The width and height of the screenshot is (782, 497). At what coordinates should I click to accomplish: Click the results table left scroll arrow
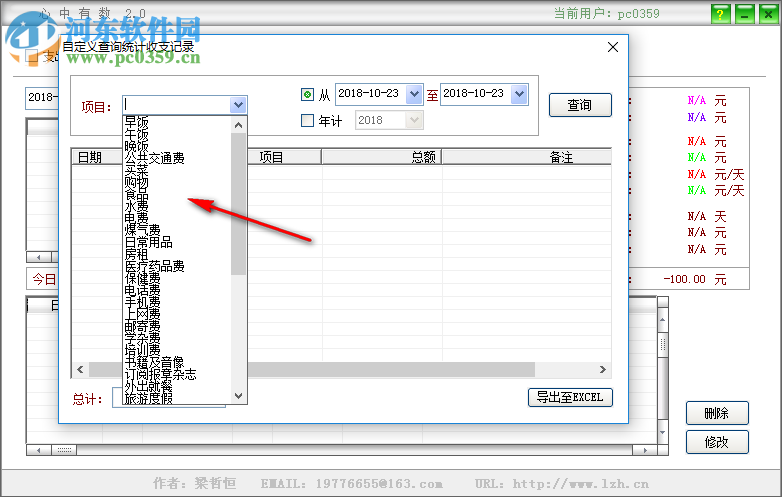80,369
